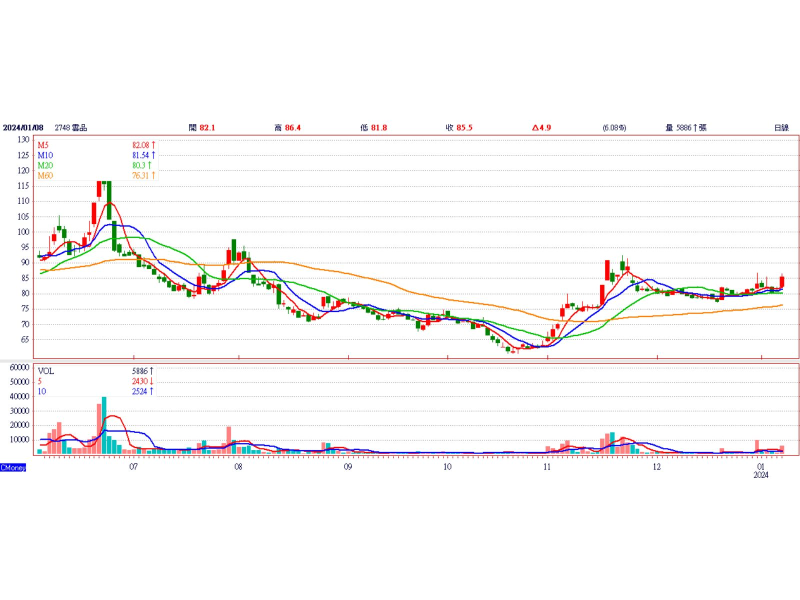Click the up arrow beside M5 value
800x600 pixels.
click(x=154, y=146)
